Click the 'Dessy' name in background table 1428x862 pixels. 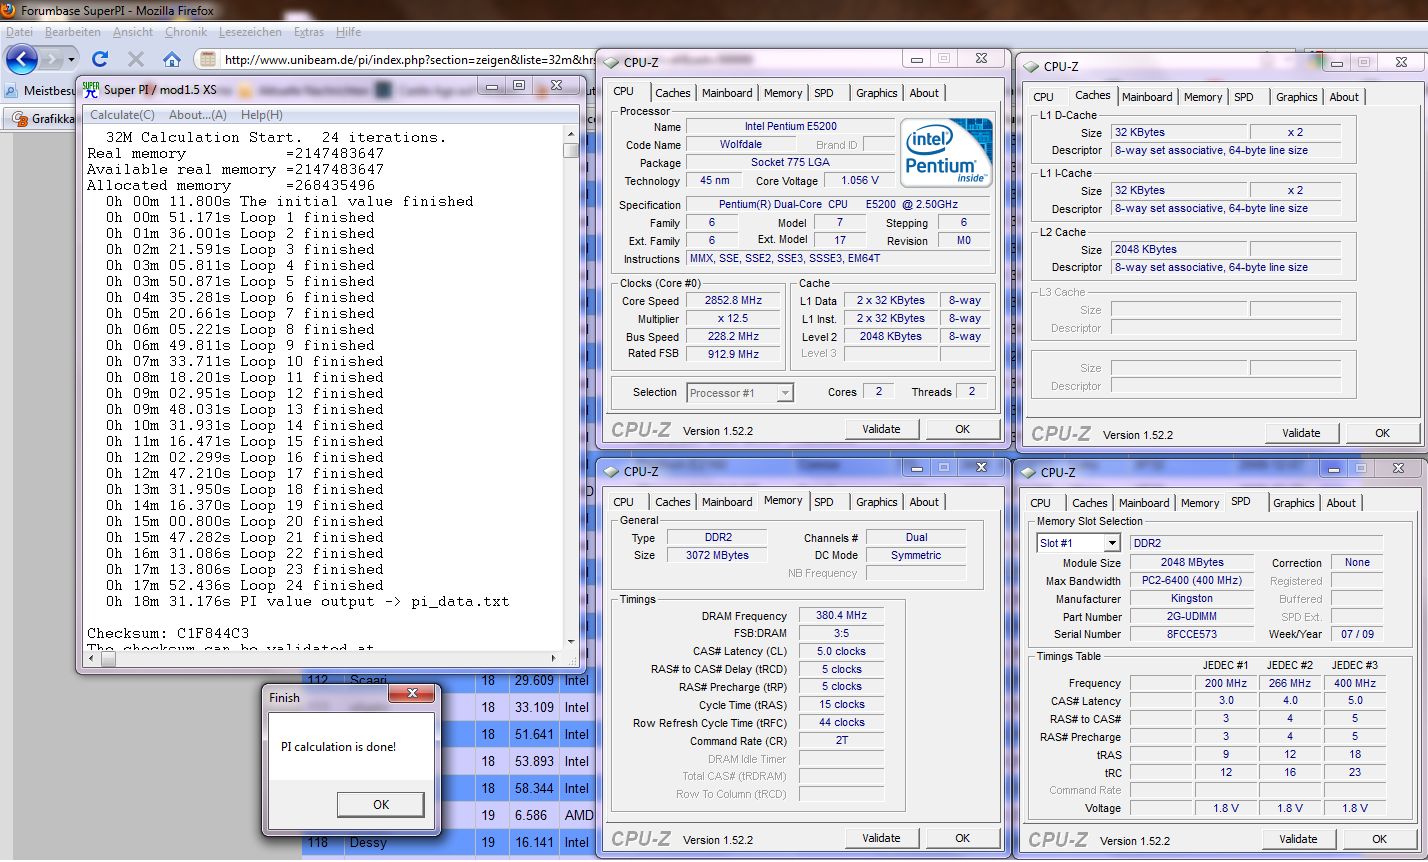(368, 843)
